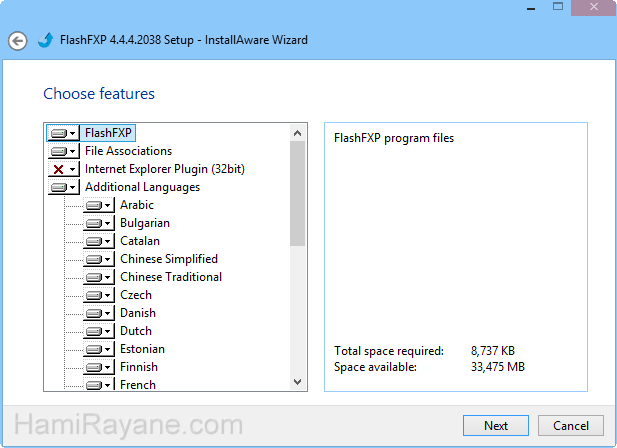
Task: Click the FlashFXP setup logo icon
Action: (x=46, y=40)
